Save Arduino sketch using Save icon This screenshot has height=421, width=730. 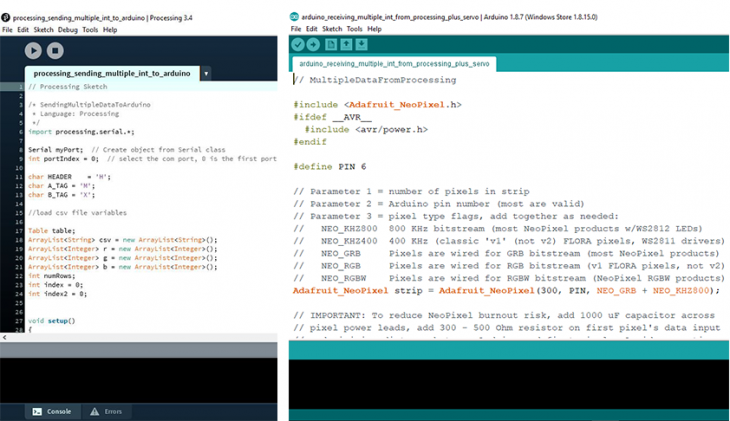click(x=362, y=45)
